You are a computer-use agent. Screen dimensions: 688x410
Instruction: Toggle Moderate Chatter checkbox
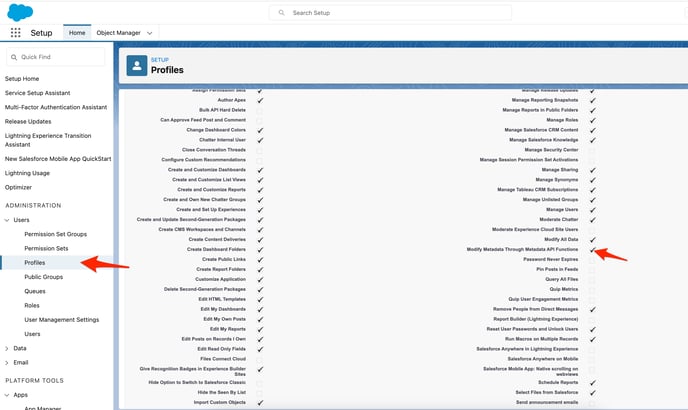(592, 220)
